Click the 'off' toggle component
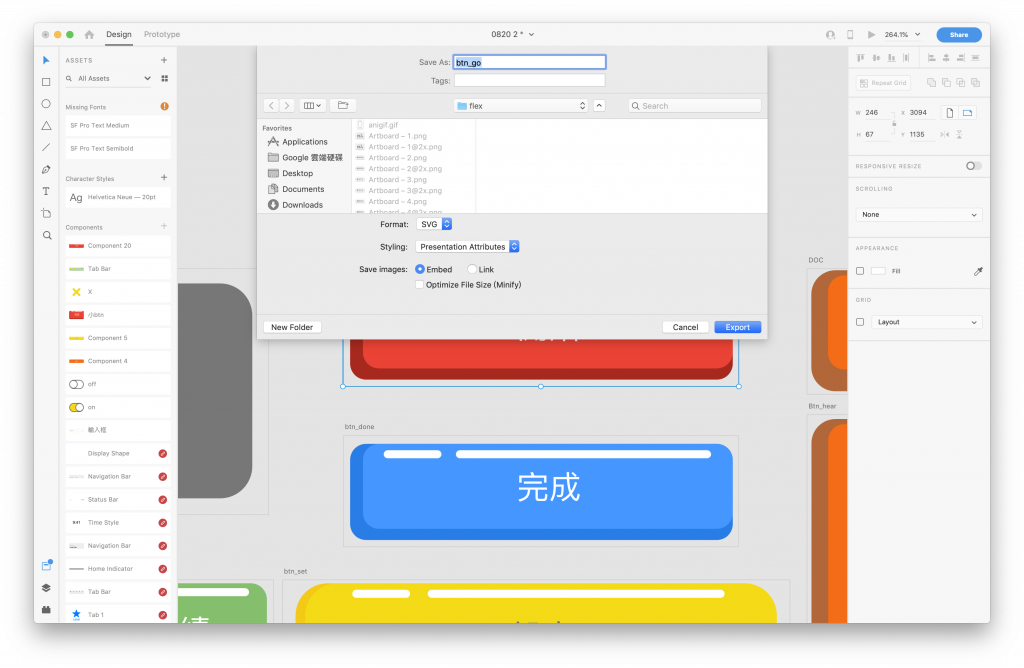 118,384
